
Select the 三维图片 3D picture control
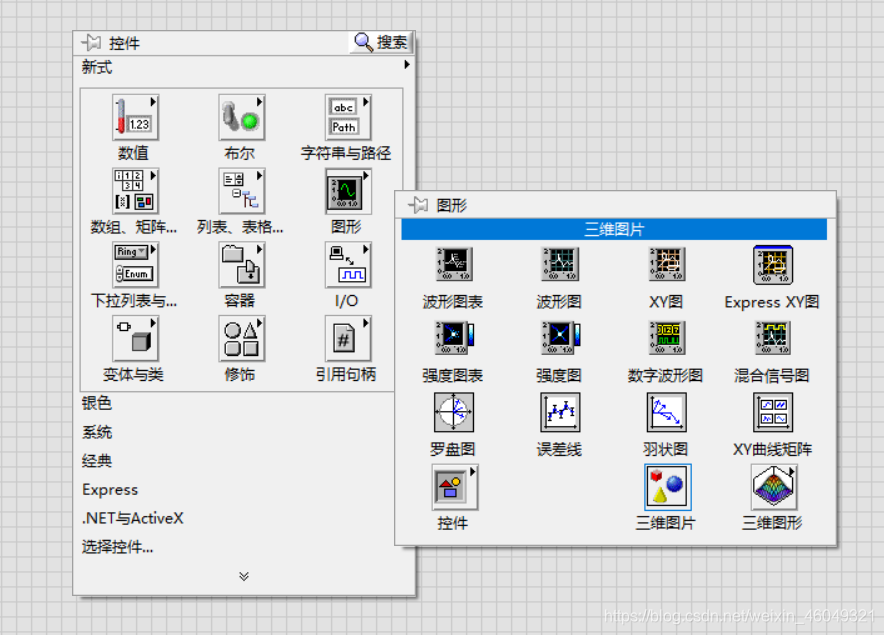click(668, 487)
